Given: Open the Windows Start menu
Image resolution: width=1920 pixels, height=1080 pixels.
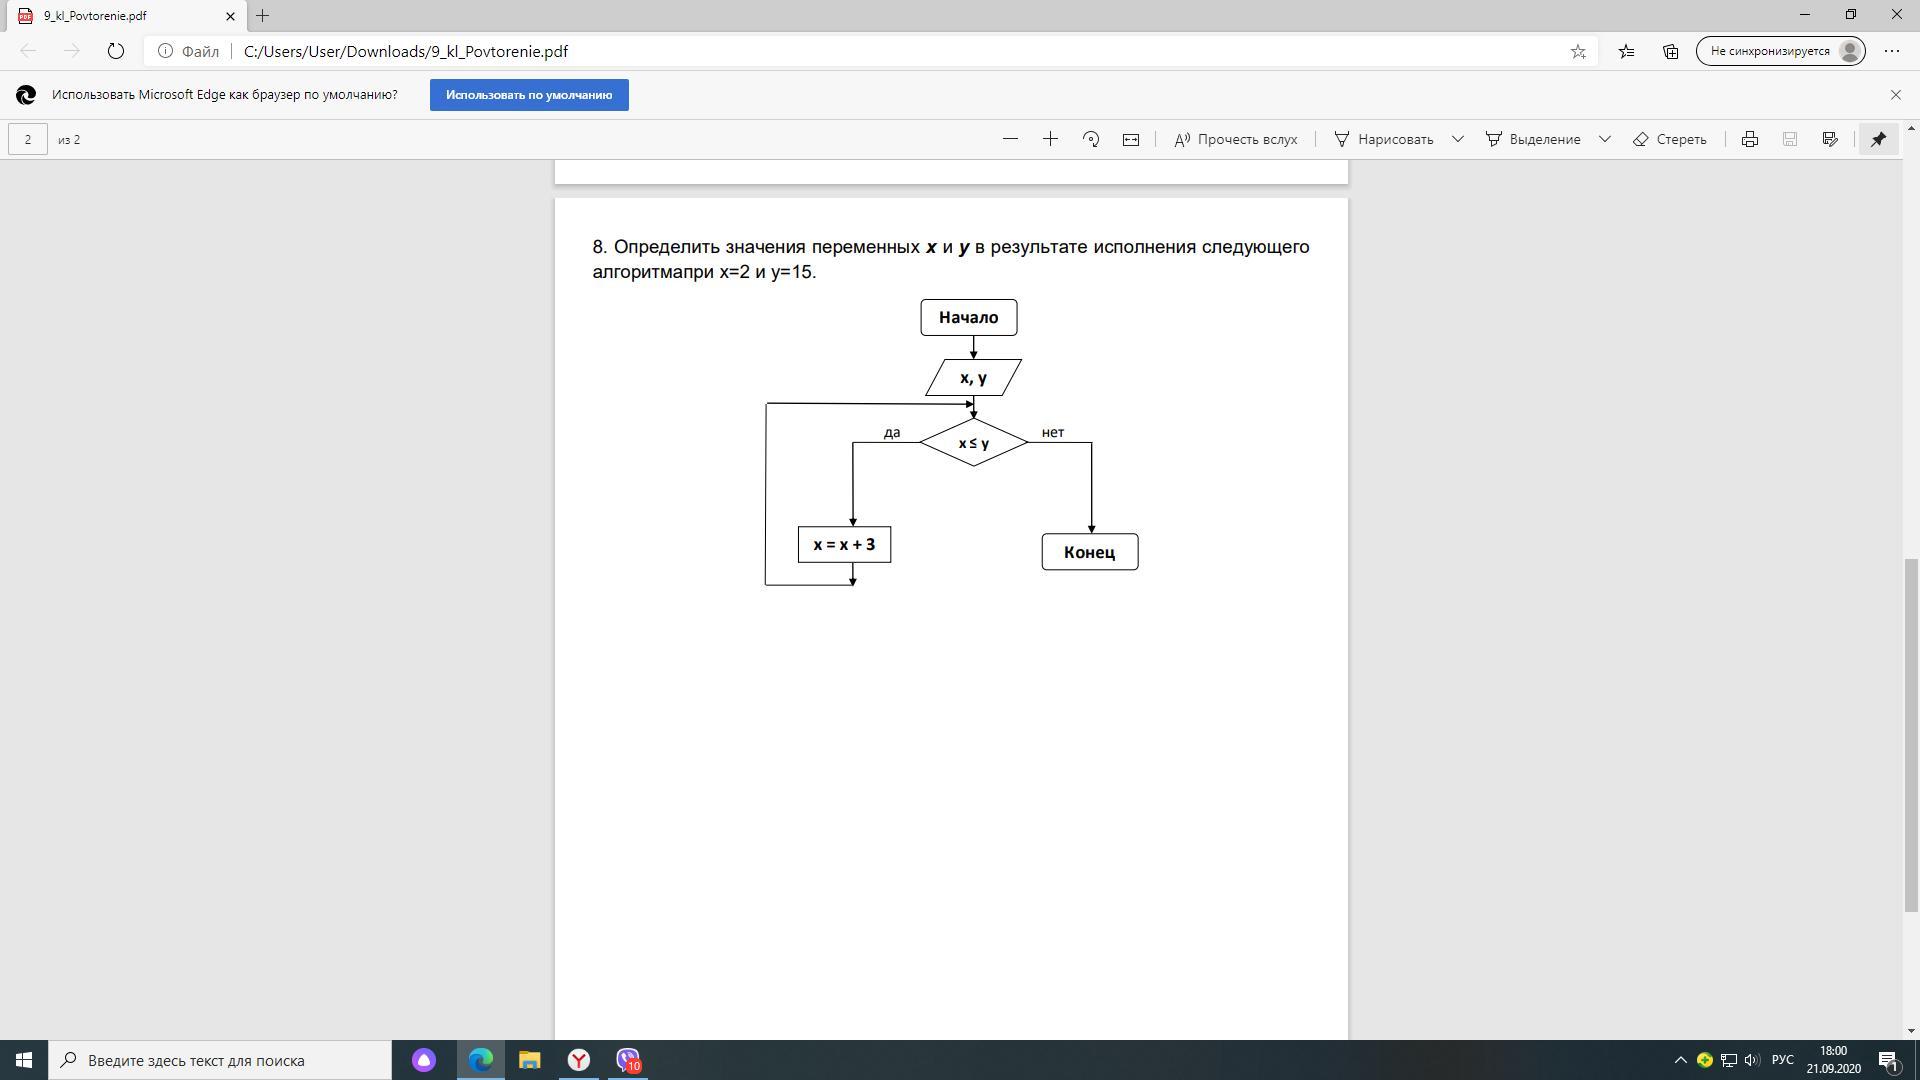Looking at the screenshot, I should pos(24,1060).
